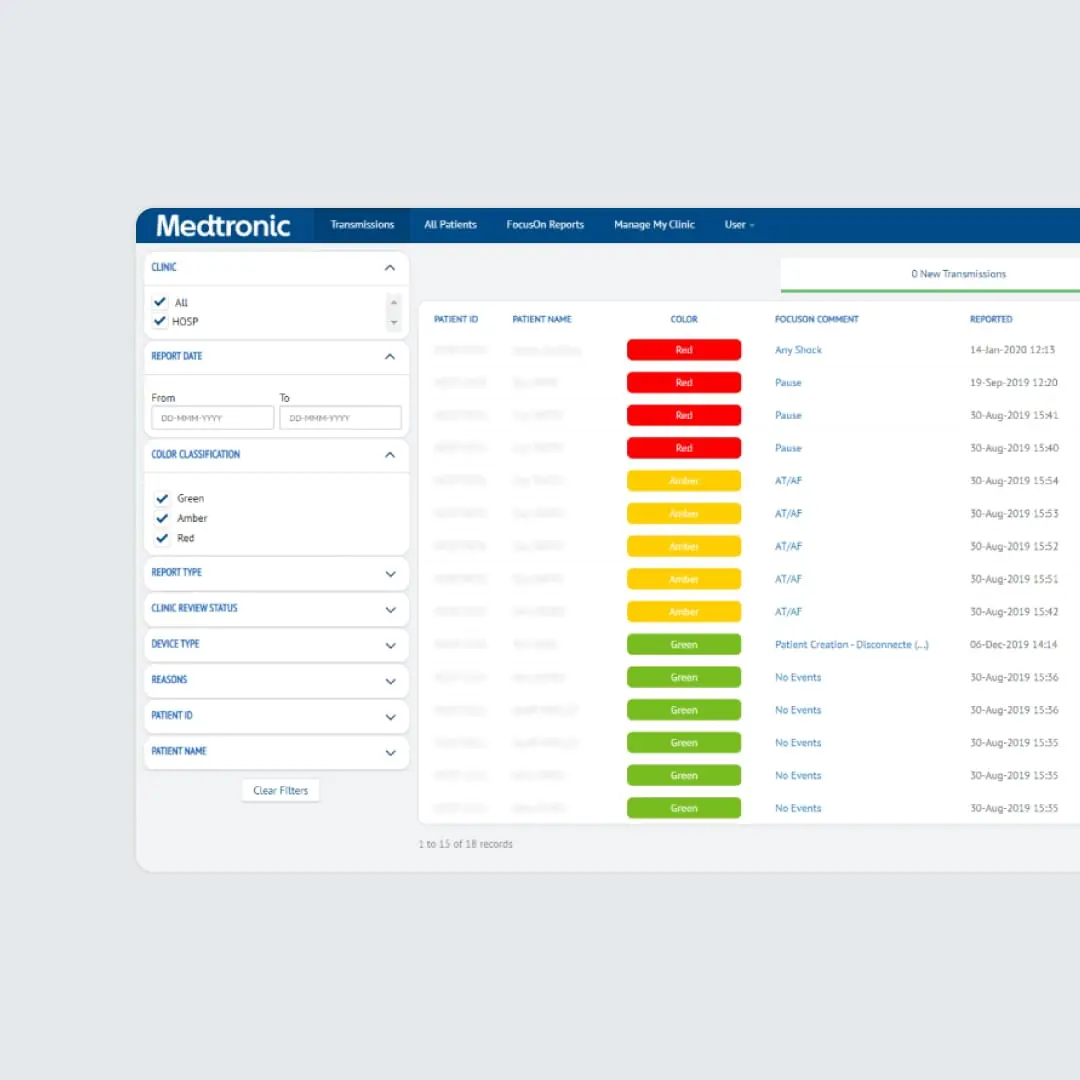Viewport: 1080px width, 1080px height.
Task: Click the Medtronic logo
Action: (222, 225)
